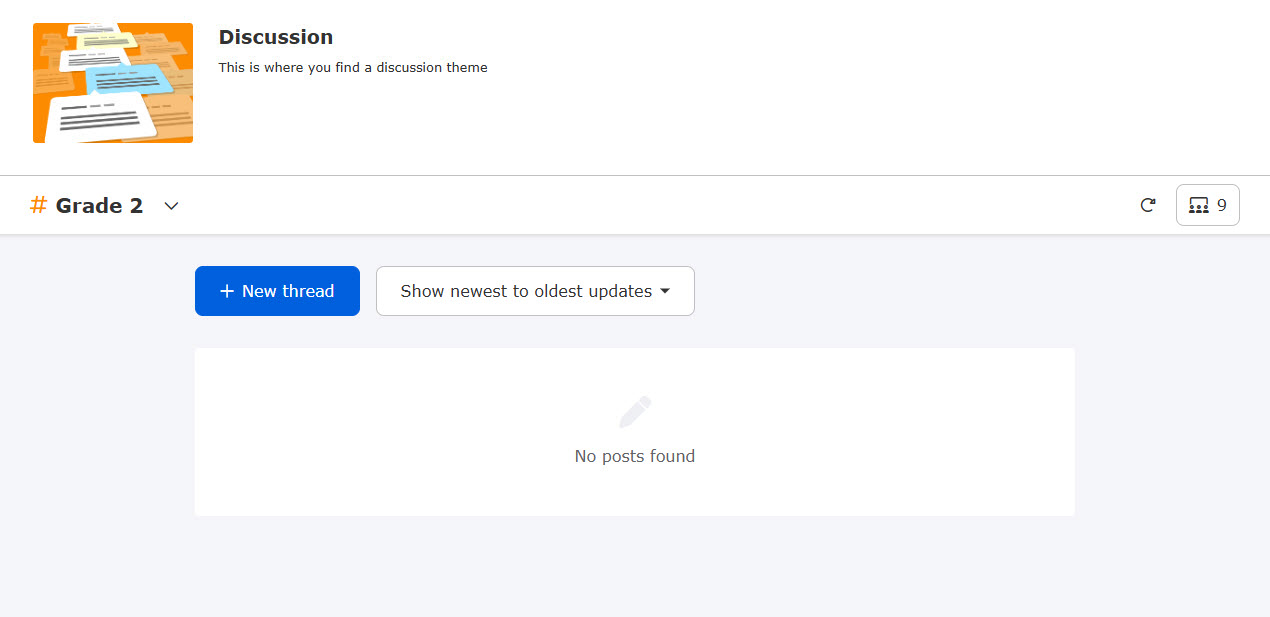Click the 'No posts found' message

pos(634,456)
